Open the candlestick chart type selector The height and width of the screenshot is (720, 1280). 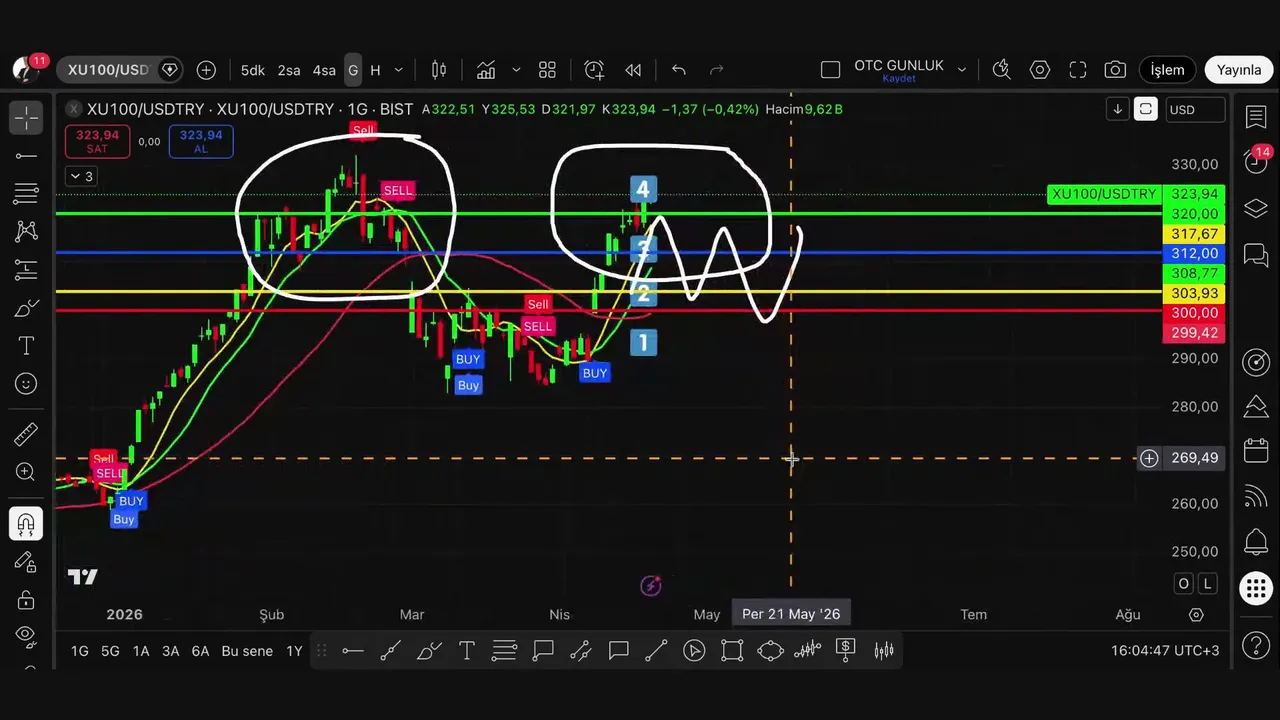[439, 70]
